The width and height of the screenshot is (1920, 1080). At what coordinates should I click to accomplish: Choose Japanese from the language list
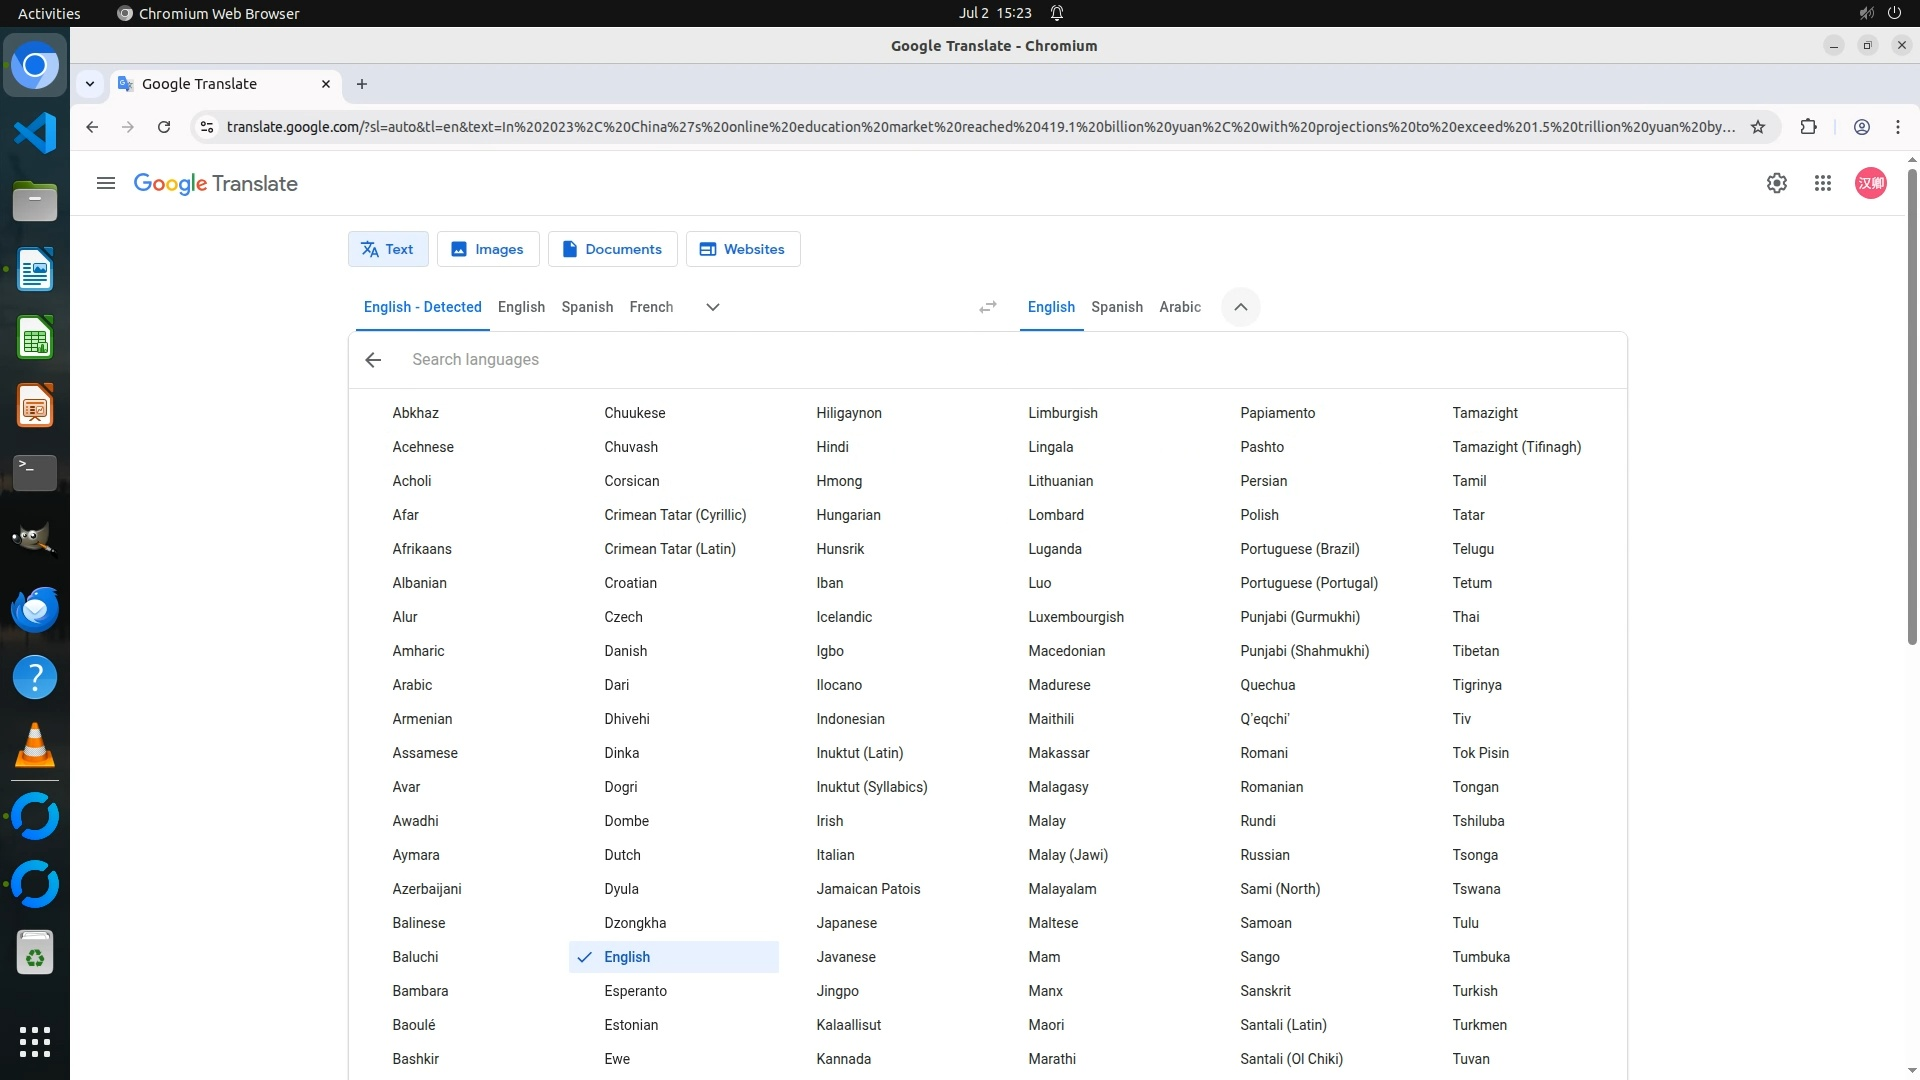coord(846,923)
